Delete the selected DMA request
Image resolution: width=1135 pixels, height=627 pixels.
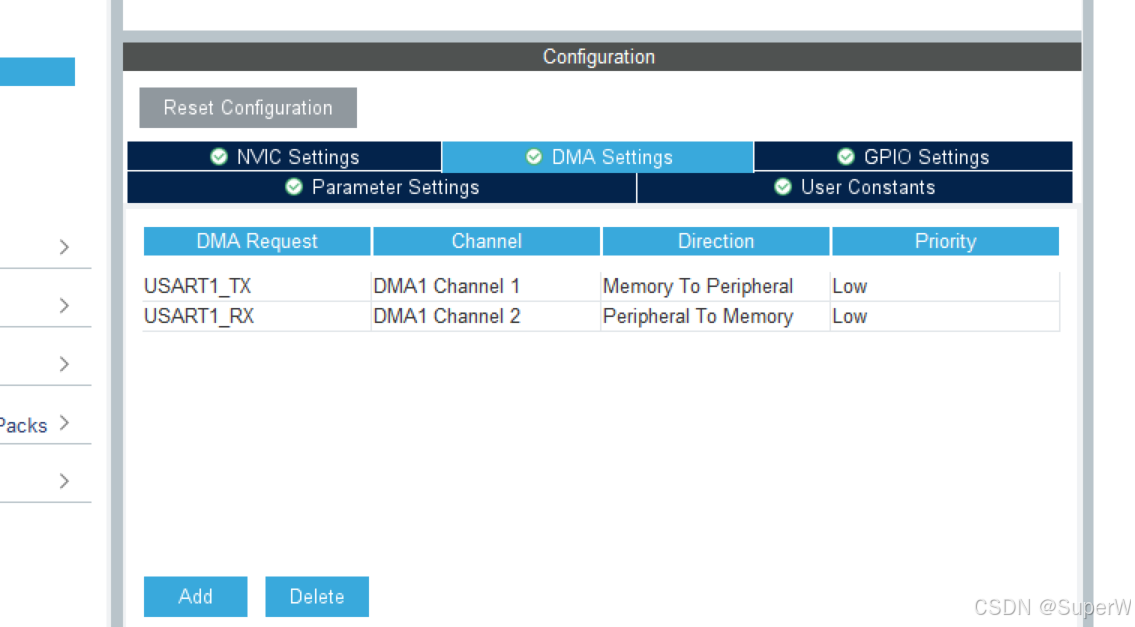point(317,597)
